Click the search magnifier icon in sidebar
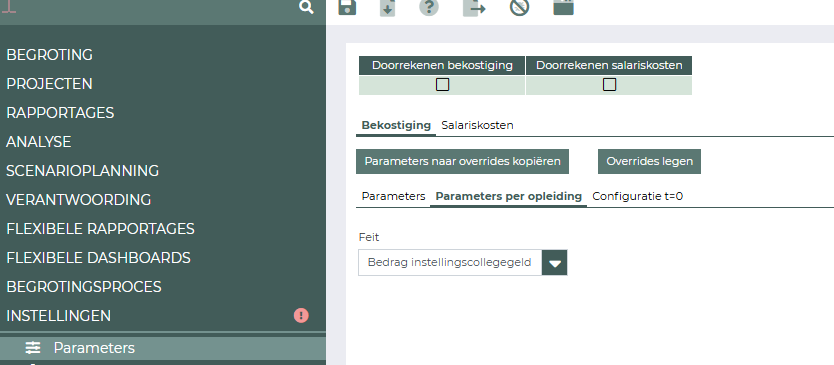The height and width of the screenshot is (365, 834). tap(306, 7)
